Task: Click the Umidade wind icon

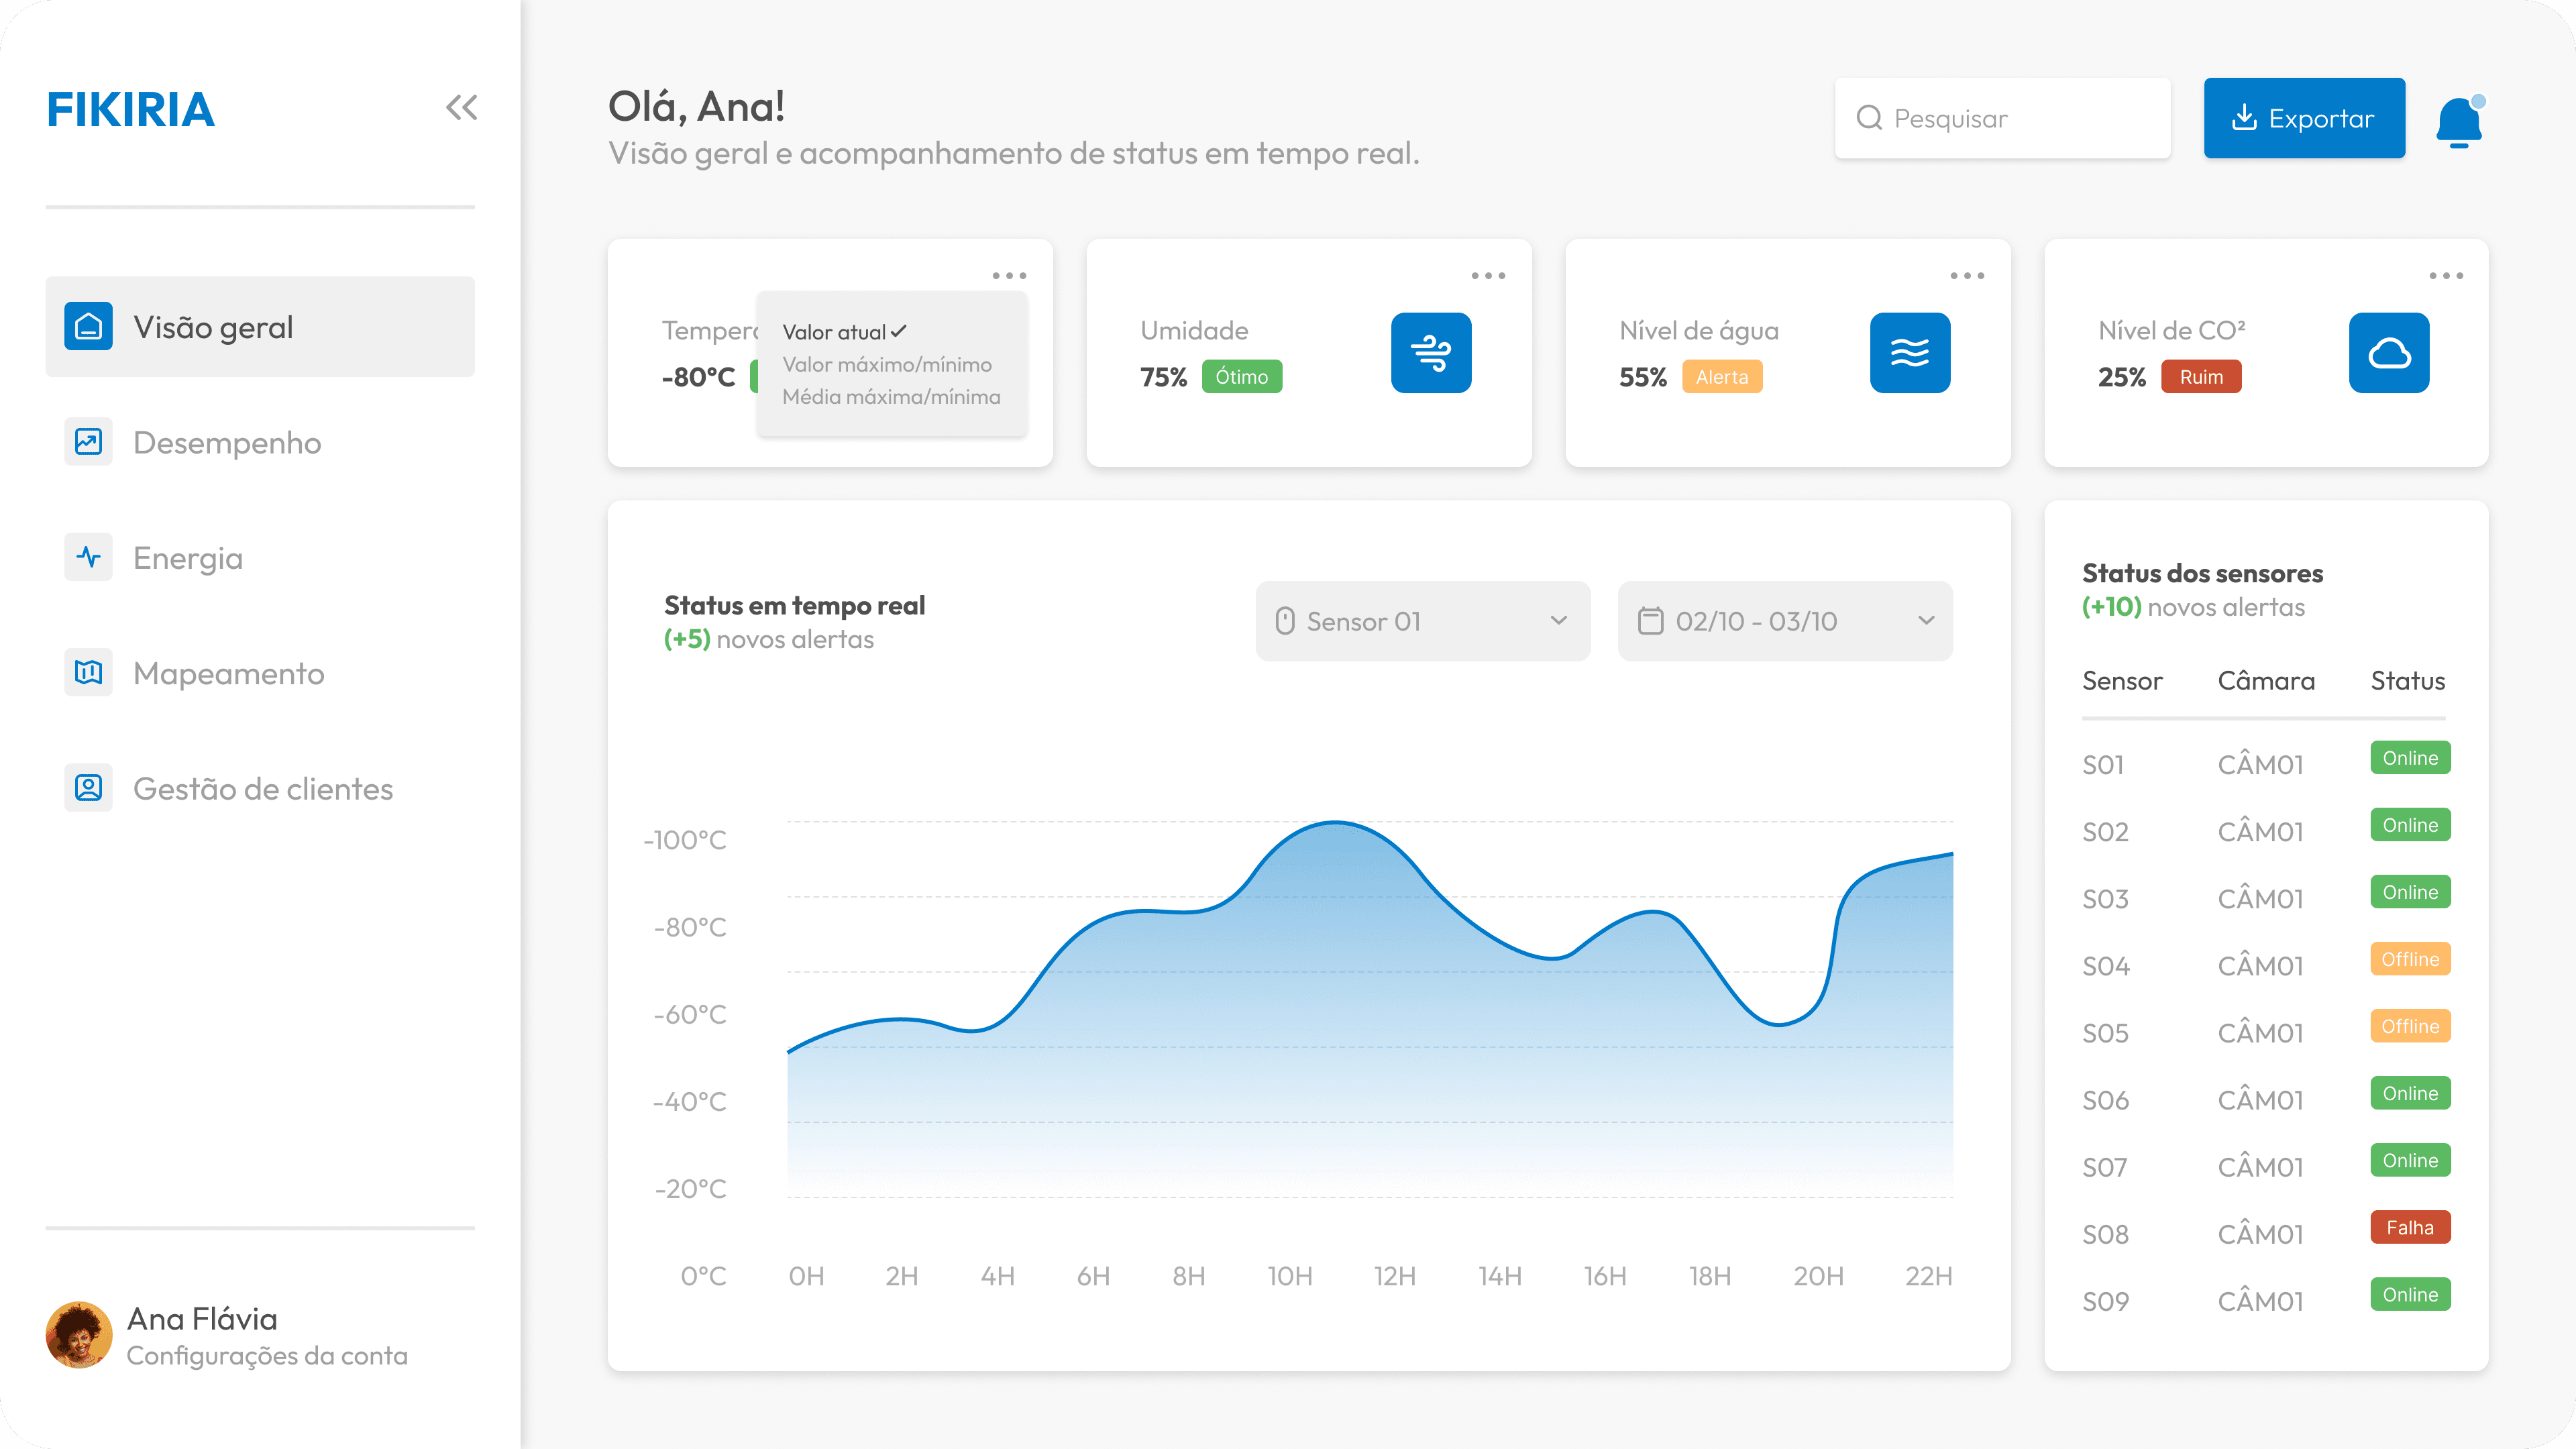Action: 1430,353
